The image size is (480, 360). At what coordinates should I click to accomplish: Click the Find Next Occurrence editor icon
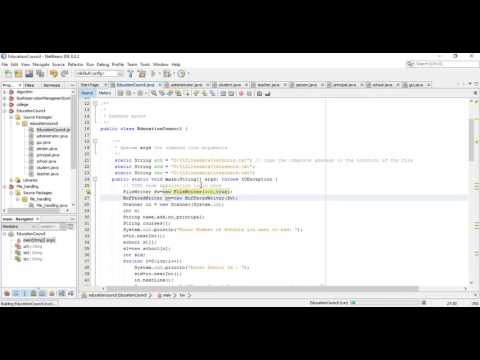click(x=170, y=93)
